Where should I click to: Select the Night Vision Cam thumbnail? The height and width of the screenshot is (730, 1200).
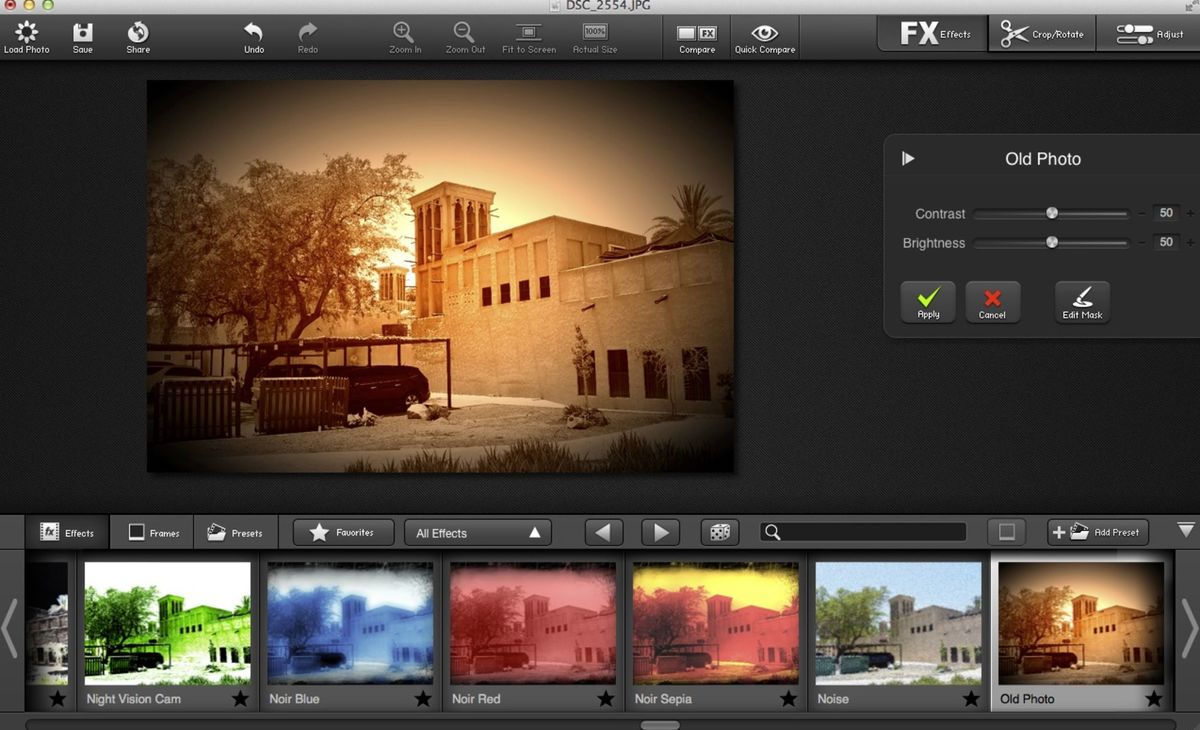[x=167, y=623]
